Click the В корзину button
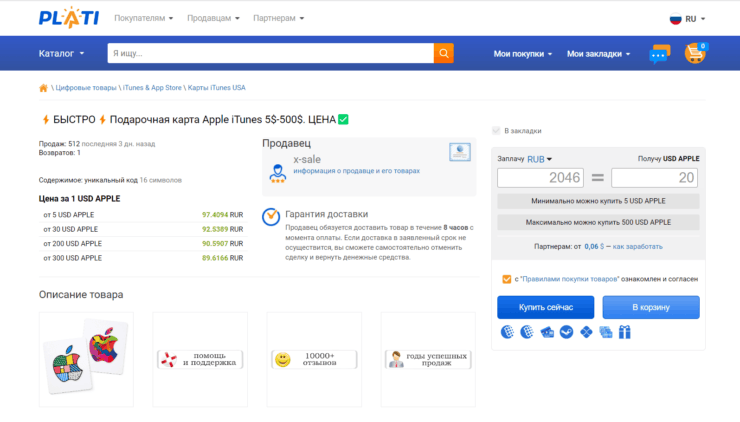740x422 pixels. pos(651,307)
